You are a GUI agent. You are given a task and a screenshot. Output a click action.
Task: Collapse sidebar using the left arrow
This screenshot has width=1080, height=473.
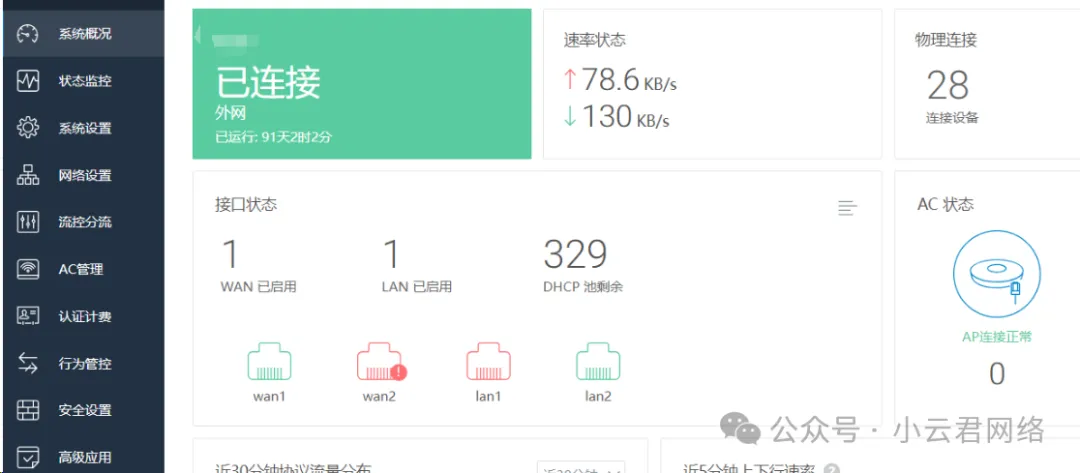click(198, 36)
